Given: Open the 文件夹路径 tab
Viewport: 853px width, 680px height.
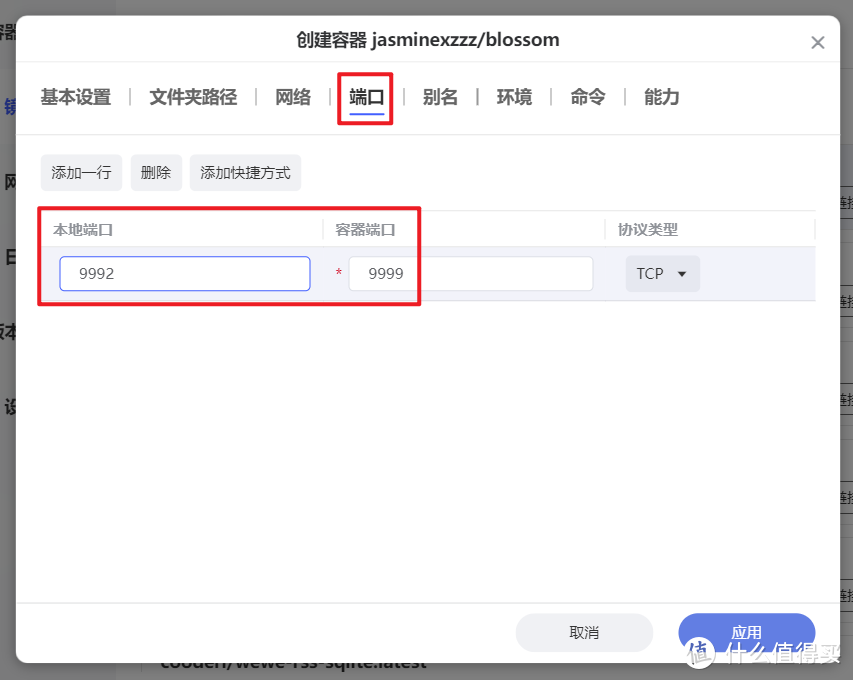Looking at the screenshot, I should click(x=192, y=97).
